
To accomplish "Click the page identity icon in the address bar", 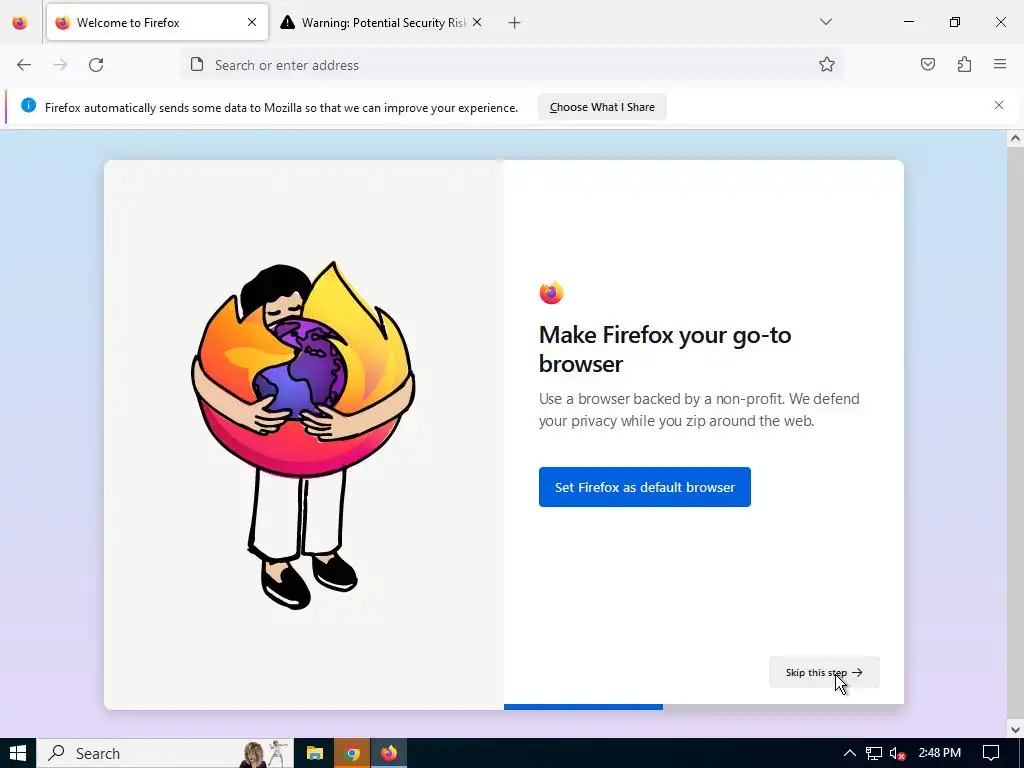I will [197, 65].
